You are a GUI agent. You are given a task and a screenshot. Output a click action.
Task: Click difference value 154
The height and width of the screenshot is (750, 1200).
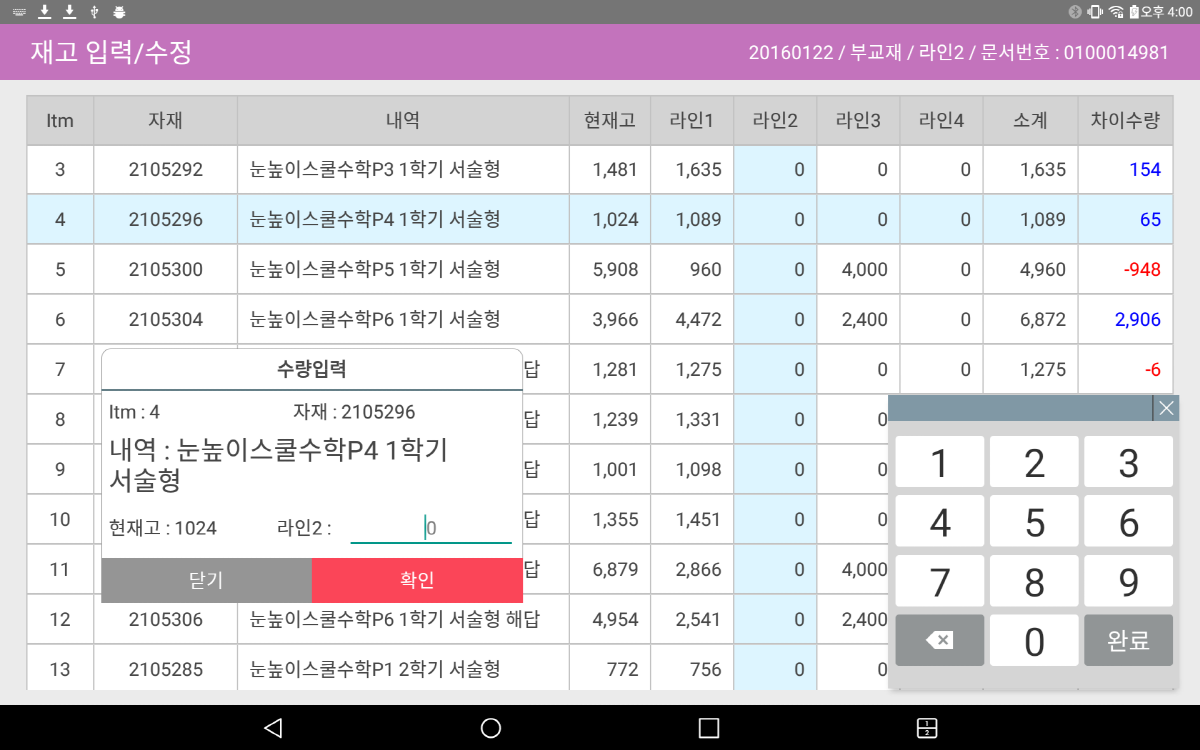point(1145,170)
